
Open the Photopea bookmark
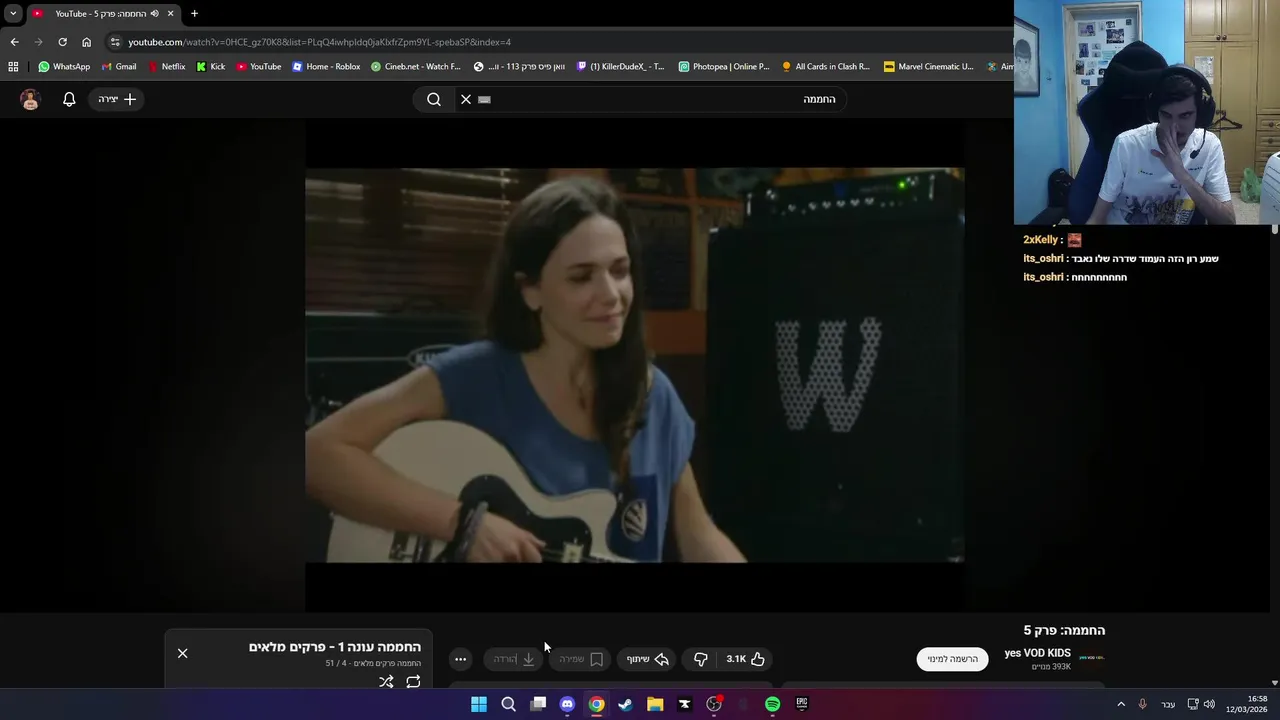point(724,67)
